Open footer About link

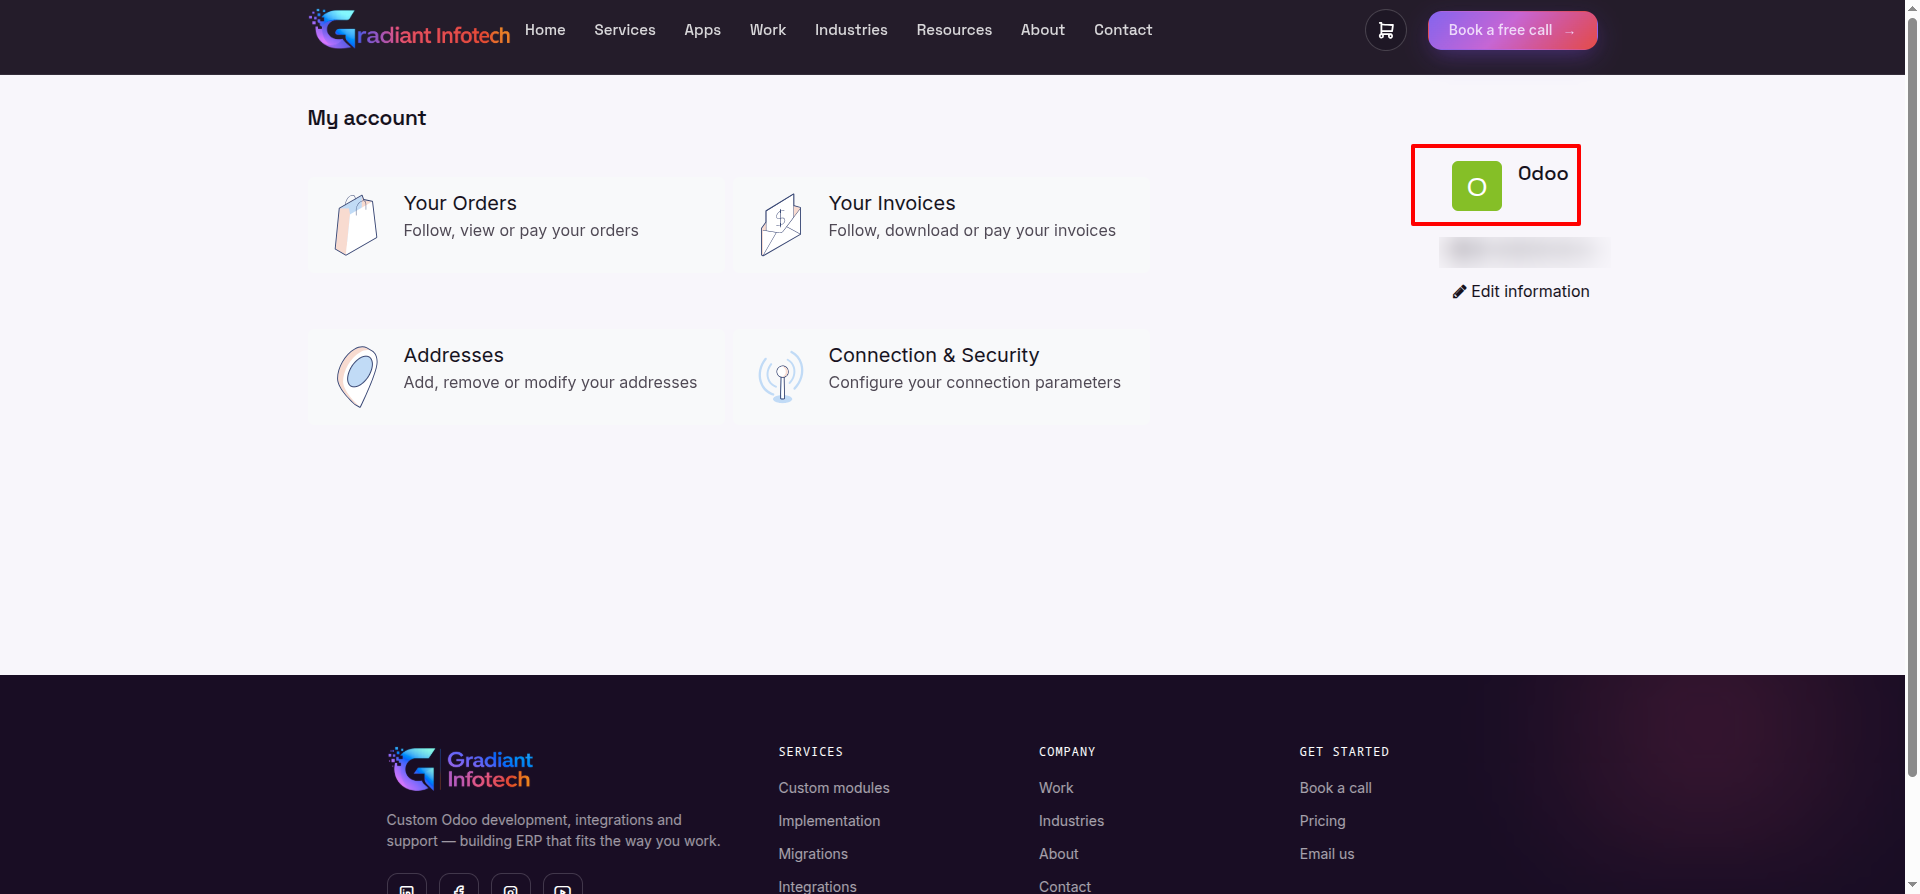click(1059, 854)
